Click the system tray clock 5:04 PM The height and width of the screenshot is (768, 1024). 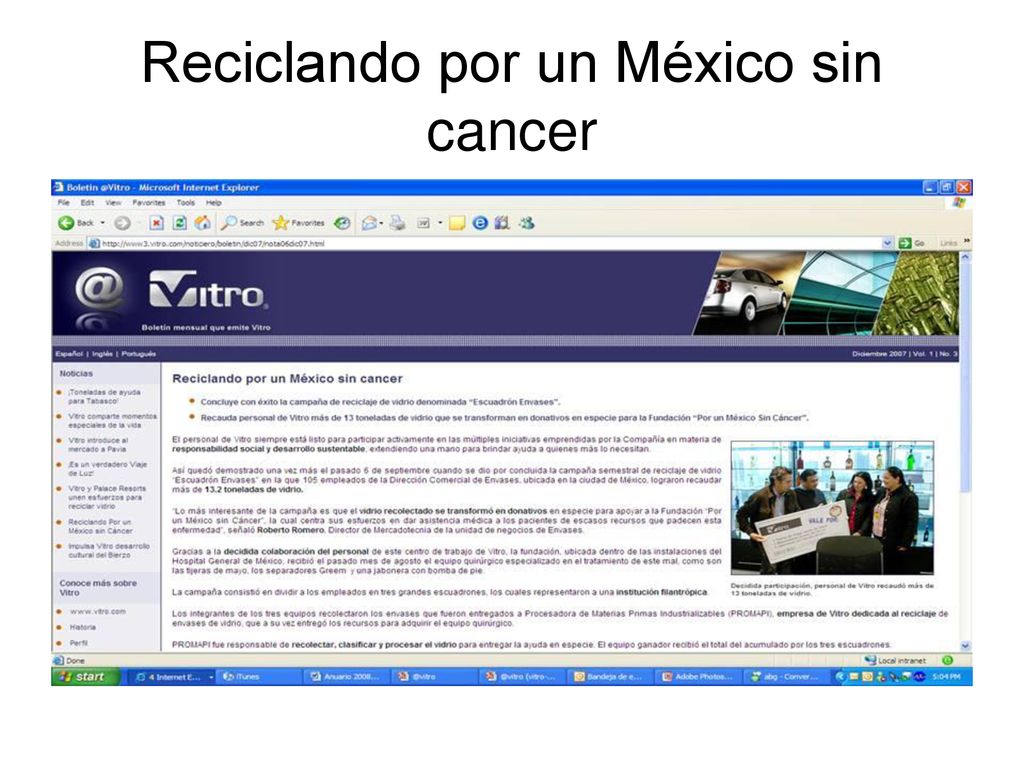(946, 677)
